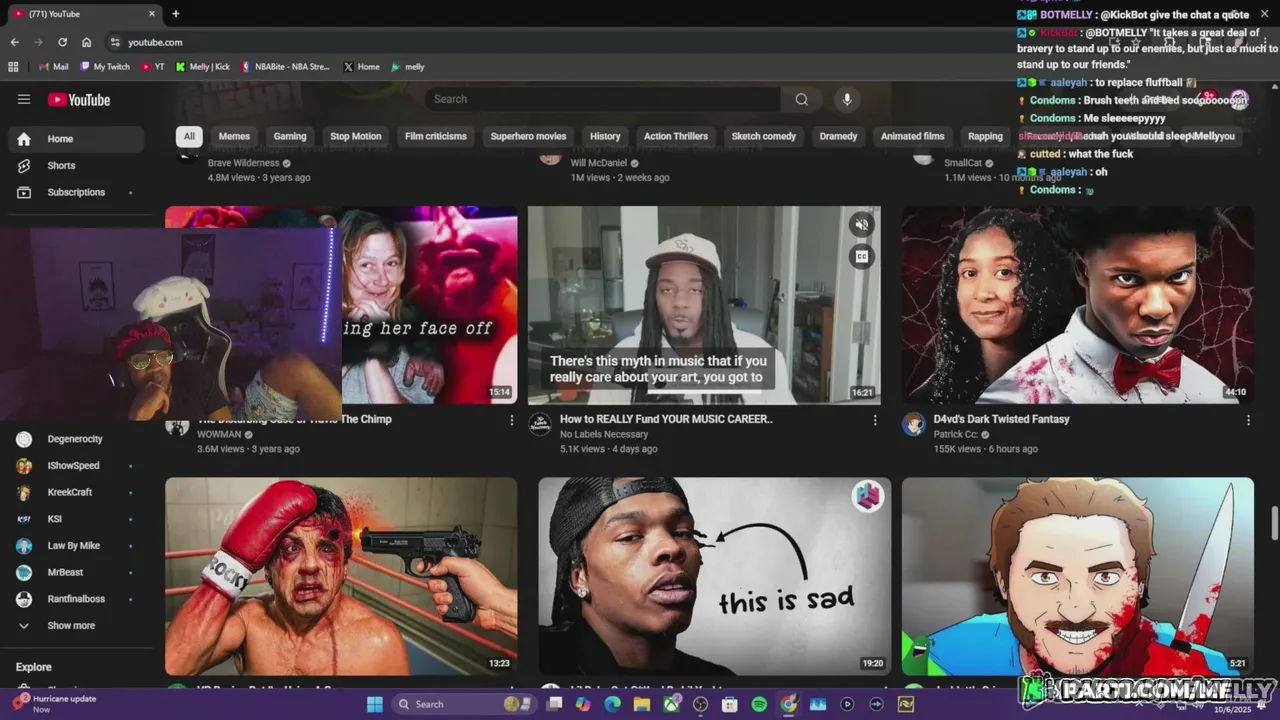1280x720 pixels.
Task: Open Microsoft Edge from the taskbar
Action: click(x=612, y=704)
